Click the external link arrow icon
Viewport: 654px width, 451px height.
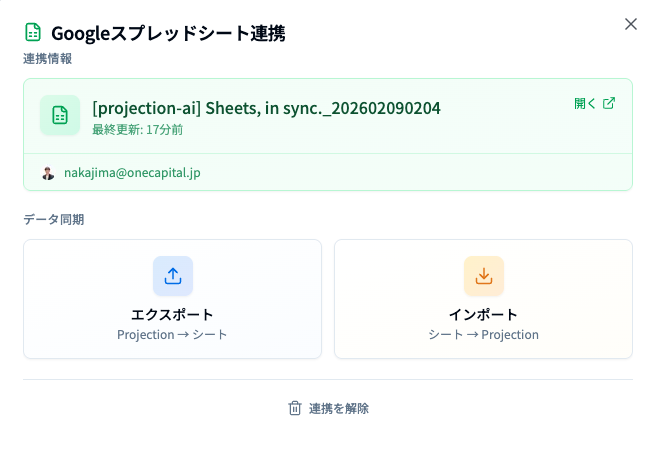click(609, 103)
